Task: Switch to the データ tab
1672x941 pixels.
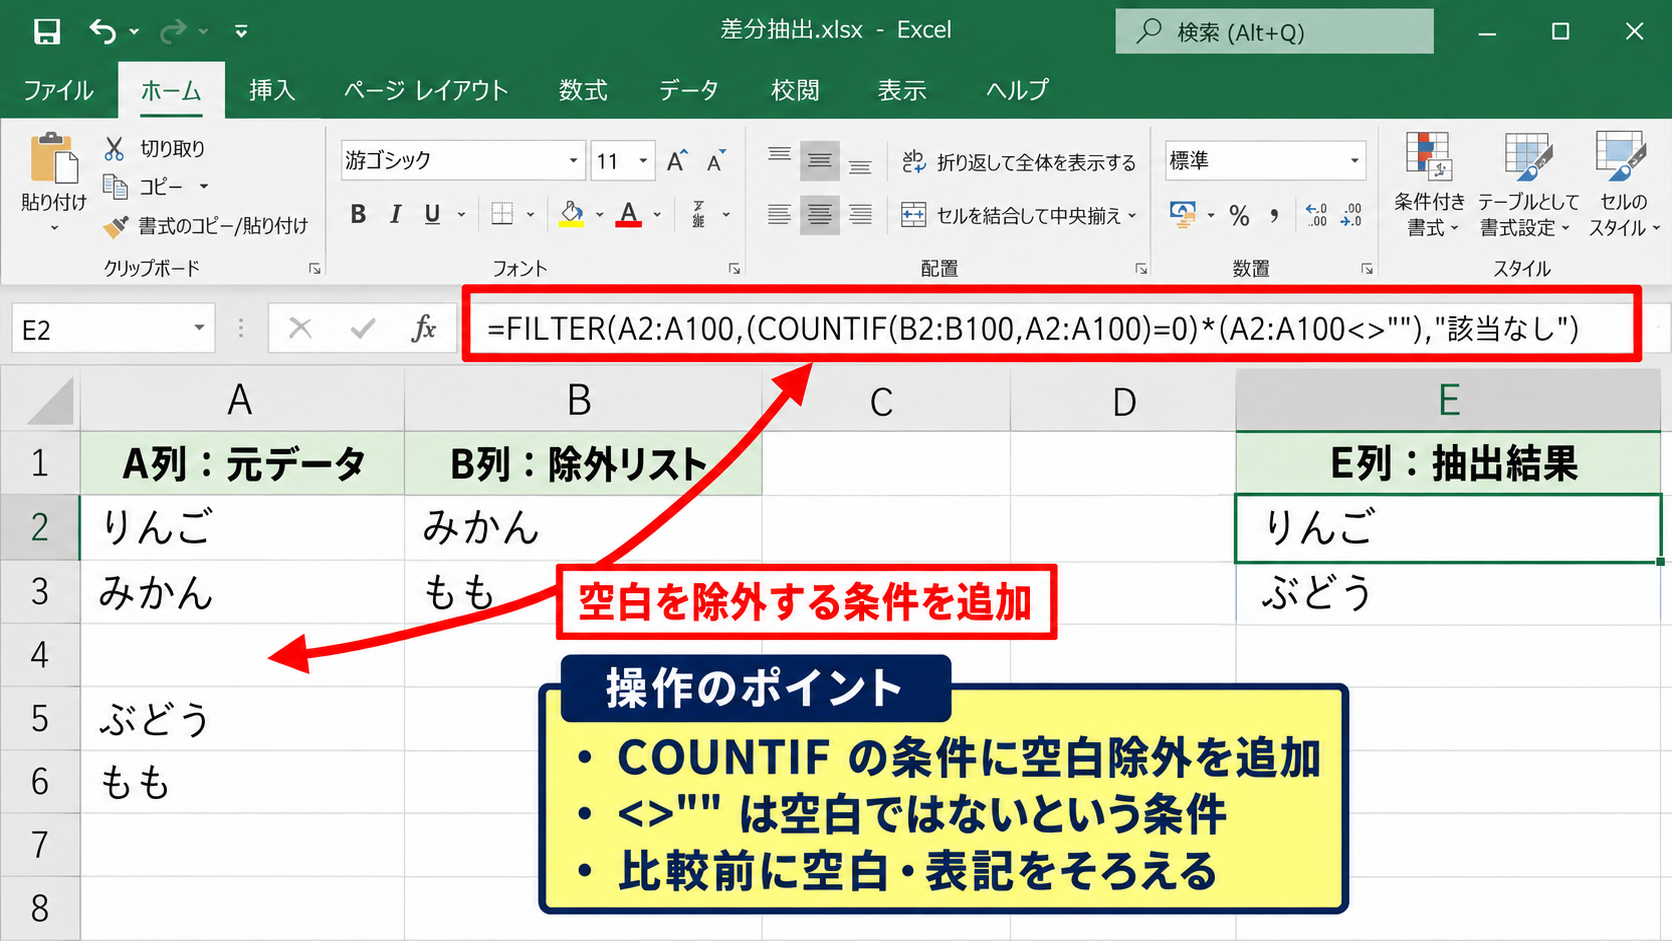Action: [x=688, y=90]
